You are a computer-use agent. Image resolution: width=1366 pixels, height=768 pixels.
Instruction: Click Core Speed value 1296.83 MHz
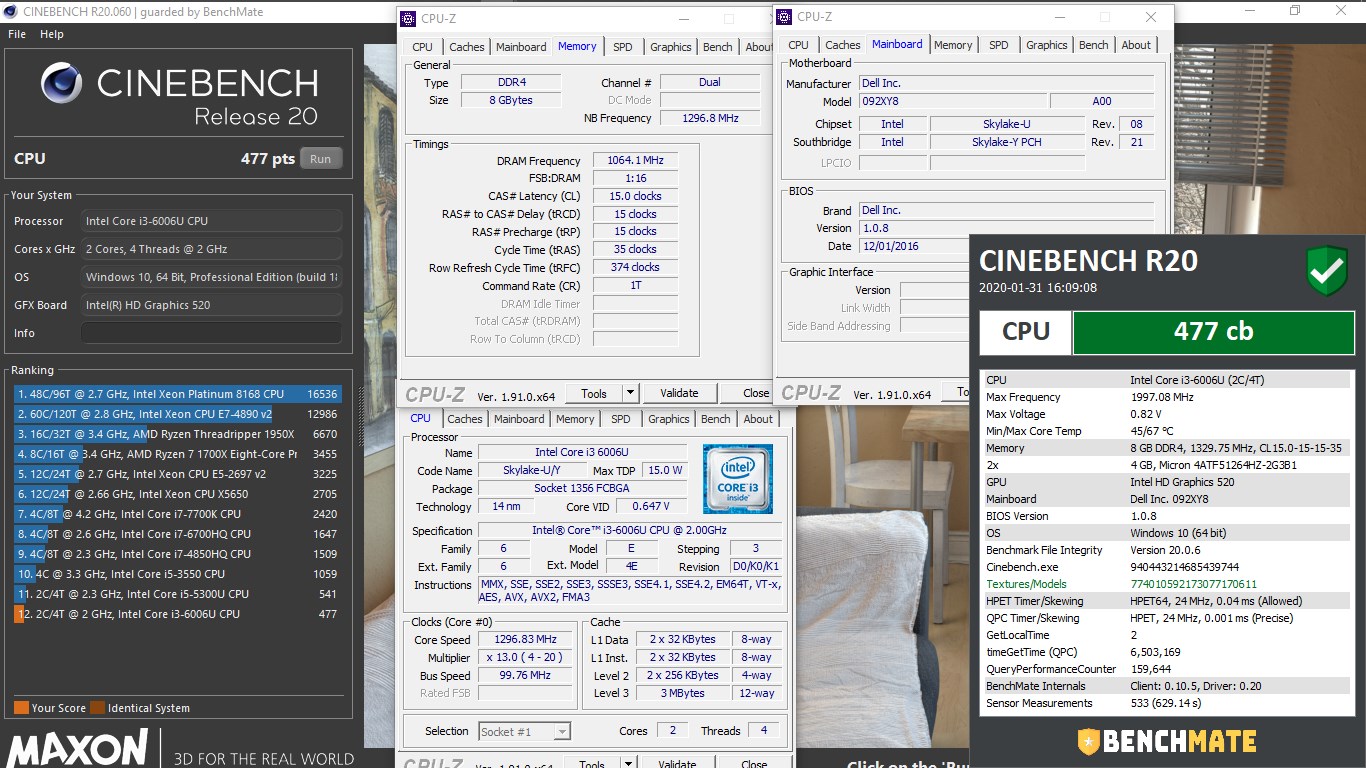click(527, 640)
